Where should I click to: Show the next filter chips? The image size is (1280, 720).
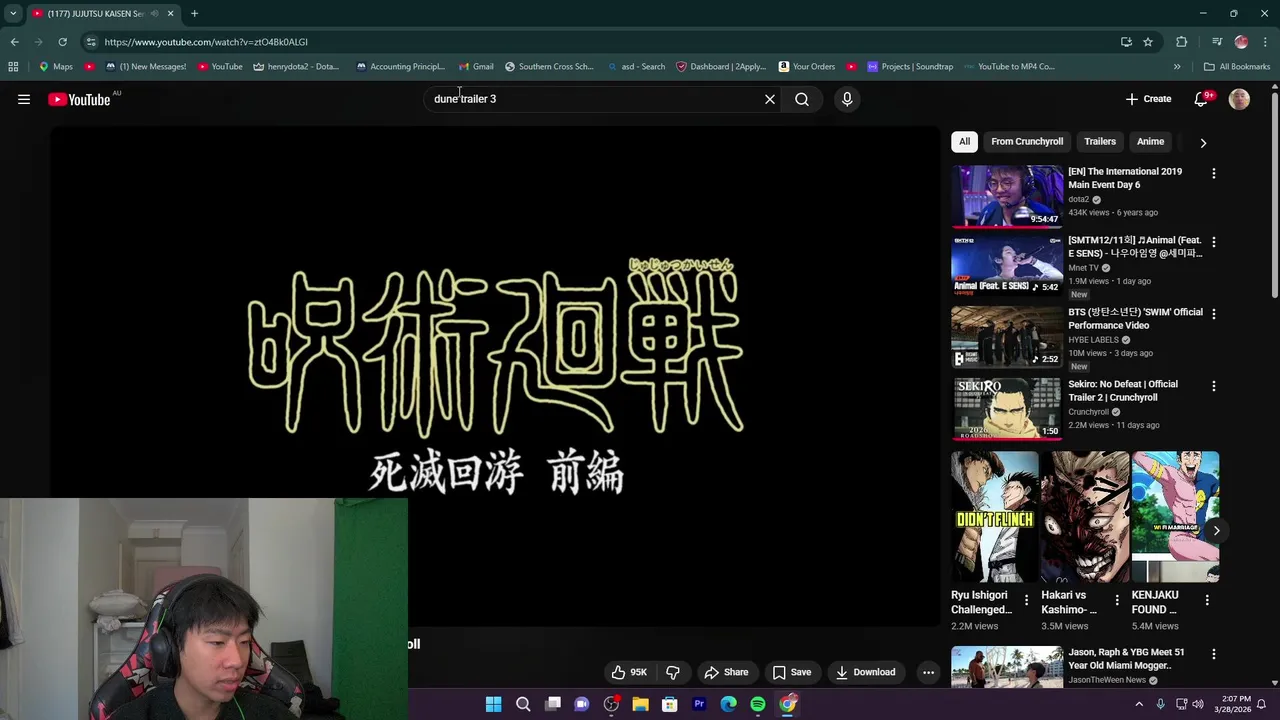1203,143
